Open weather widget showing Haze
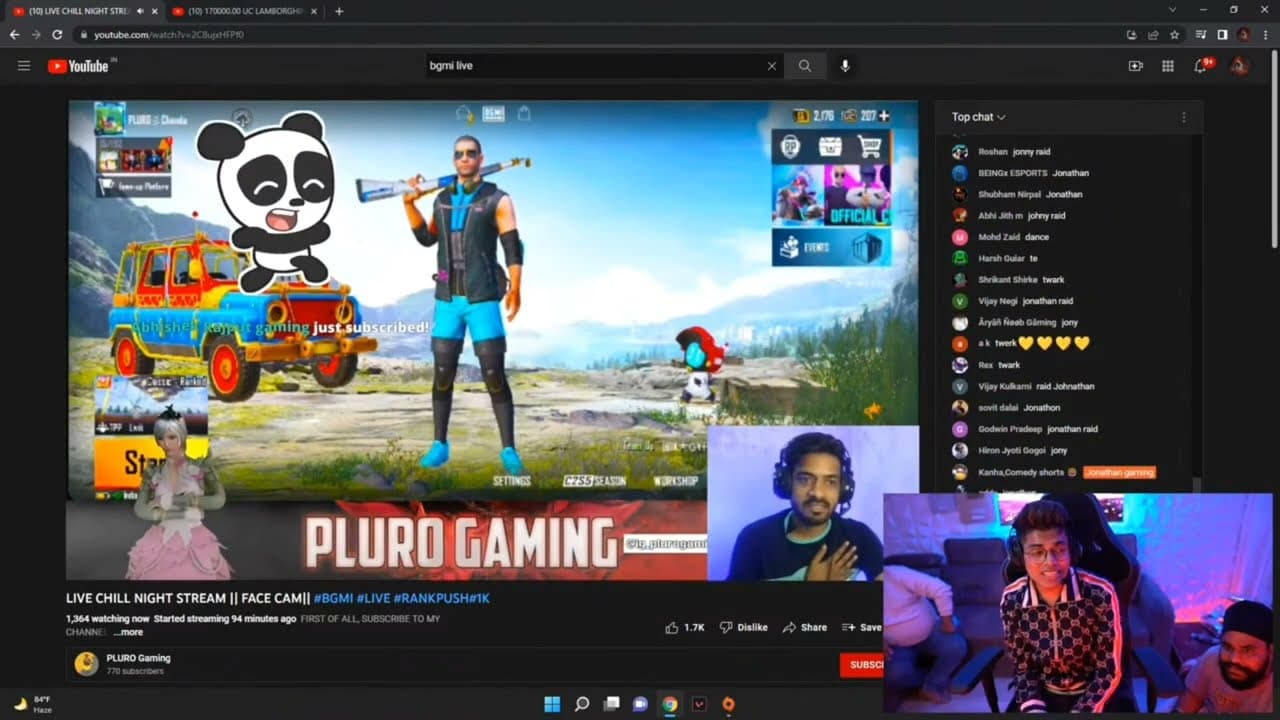Image resolution: width=1280 pixels, height=720 pixels. point(33,704)
